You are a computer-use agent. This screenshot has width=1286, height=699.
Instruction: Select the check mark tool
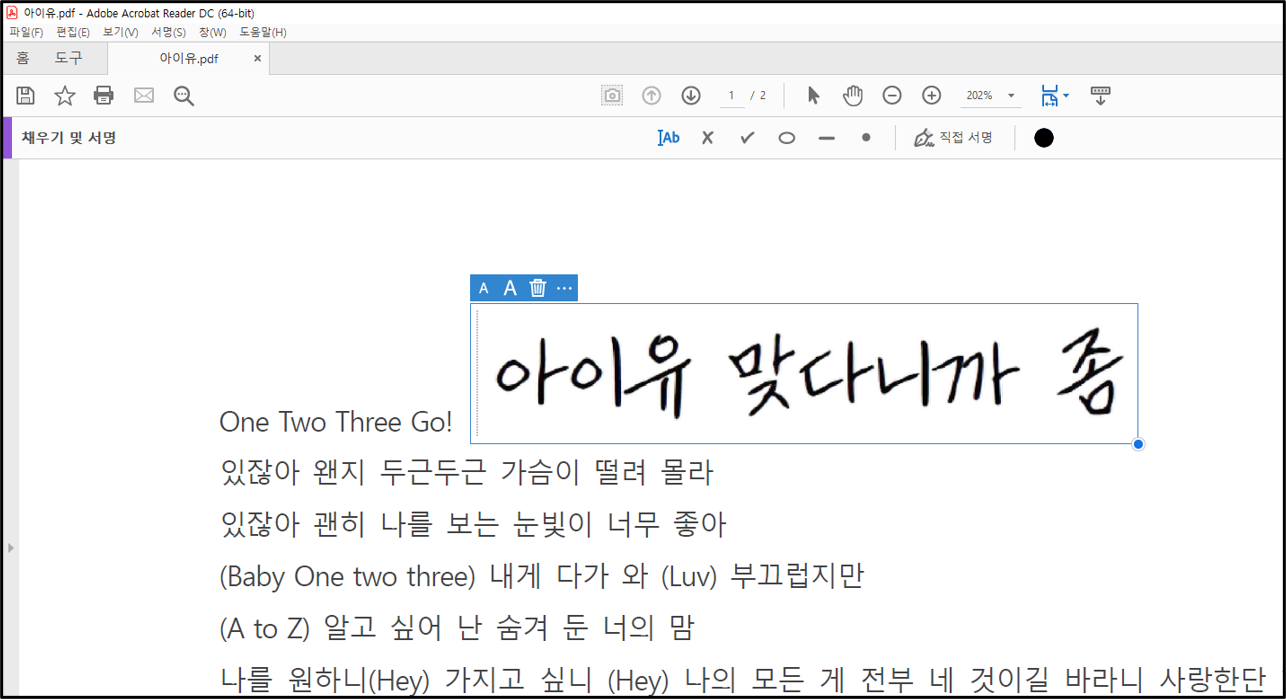tap(747, 138)
